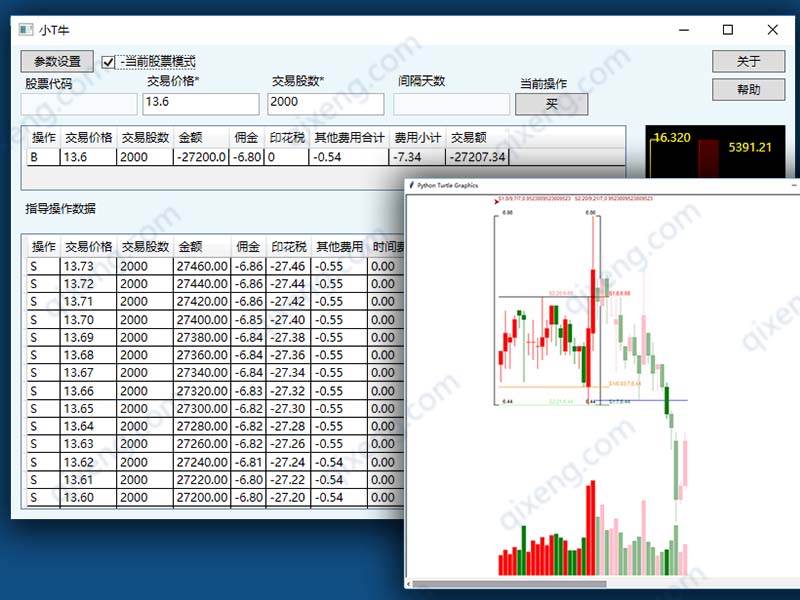Minimize the 小T牛 window
Image resolution: width=800 pixels, height=600 pixels.
(x=683, y=30)
